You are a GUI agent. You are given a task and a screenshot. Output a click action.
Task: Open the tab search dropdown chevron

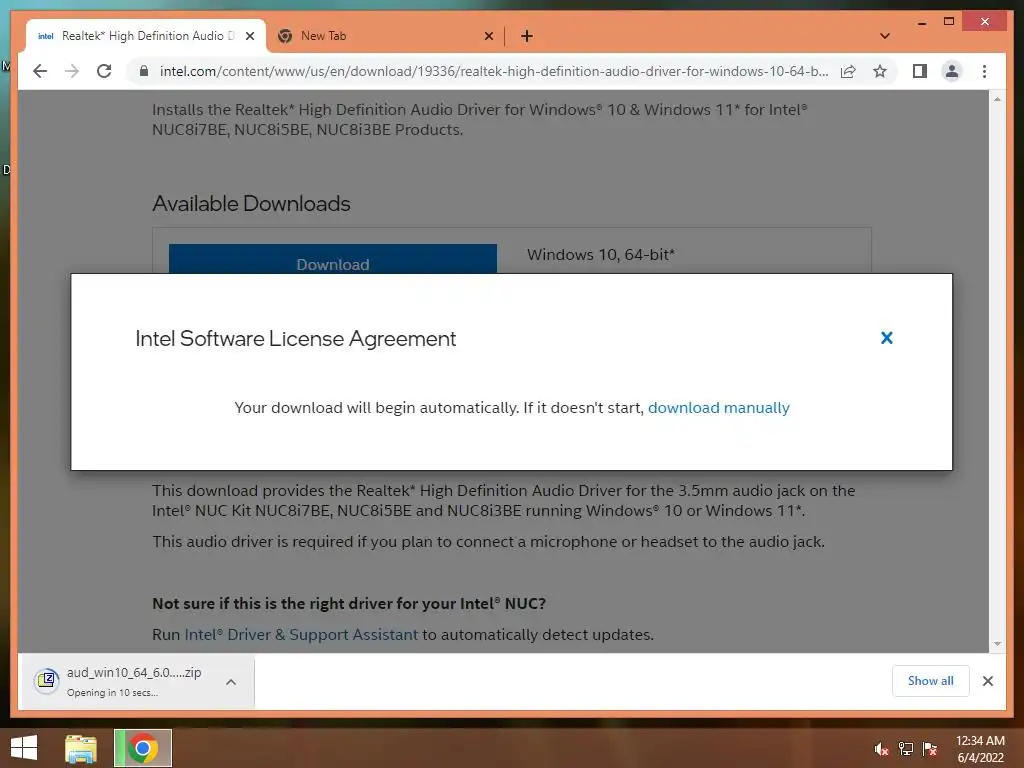[x=885, y=36]
